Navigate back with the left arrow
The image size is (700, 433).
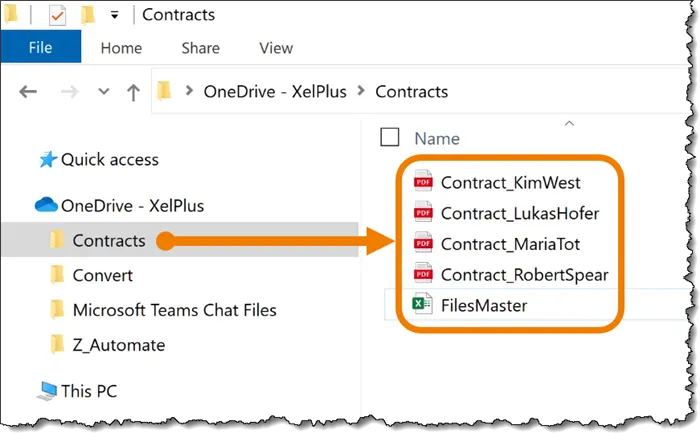(28, 92)
